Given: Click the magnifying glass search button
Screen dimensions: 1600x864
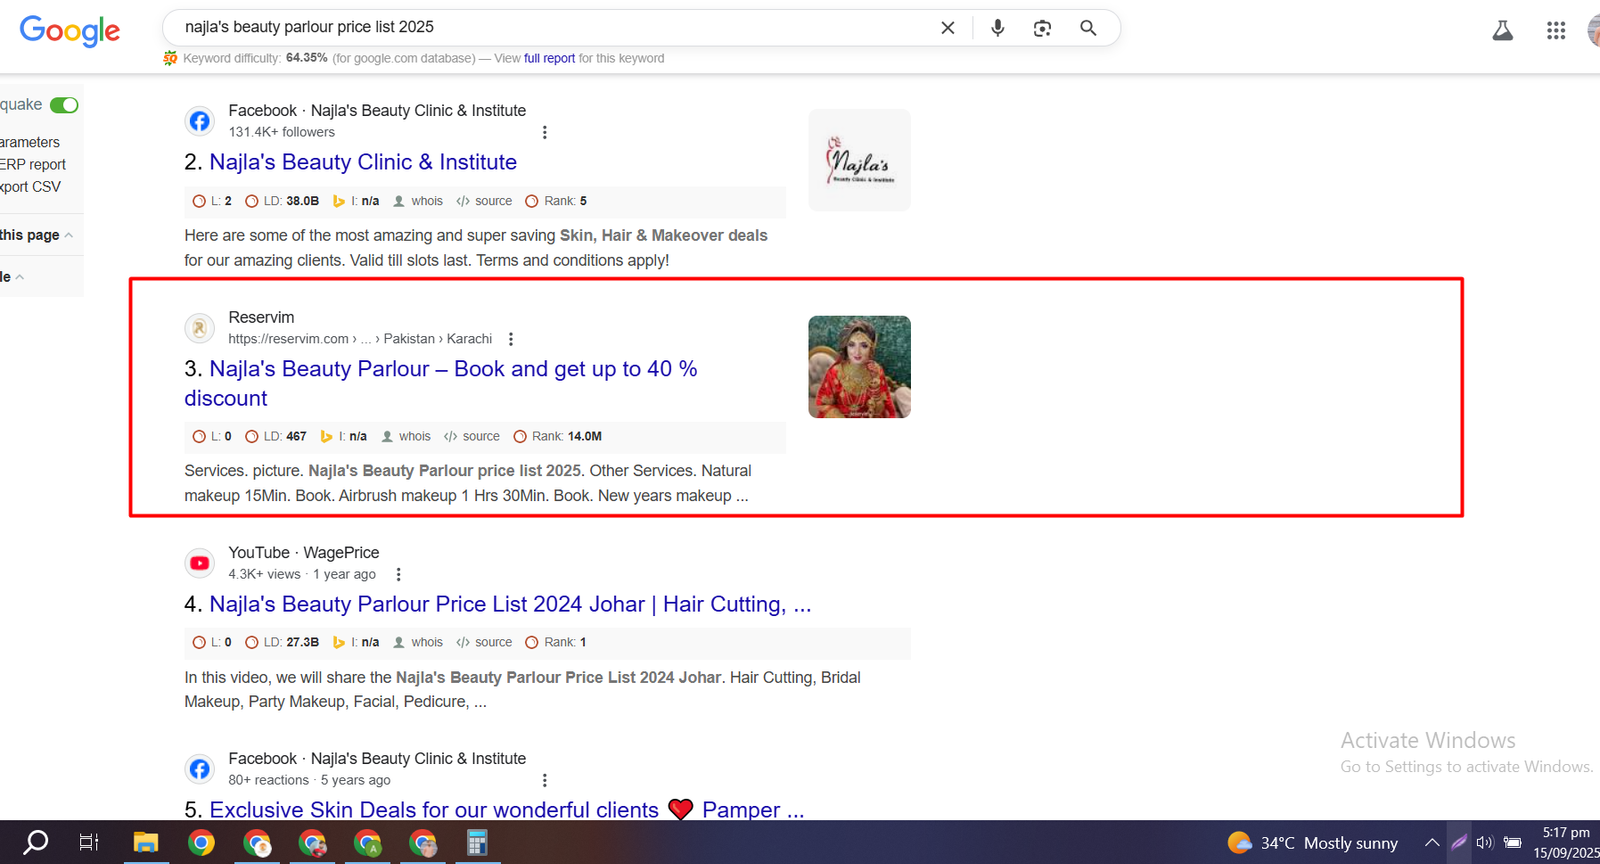Looking at the screenshot, I should click(x=1088, y=28).
